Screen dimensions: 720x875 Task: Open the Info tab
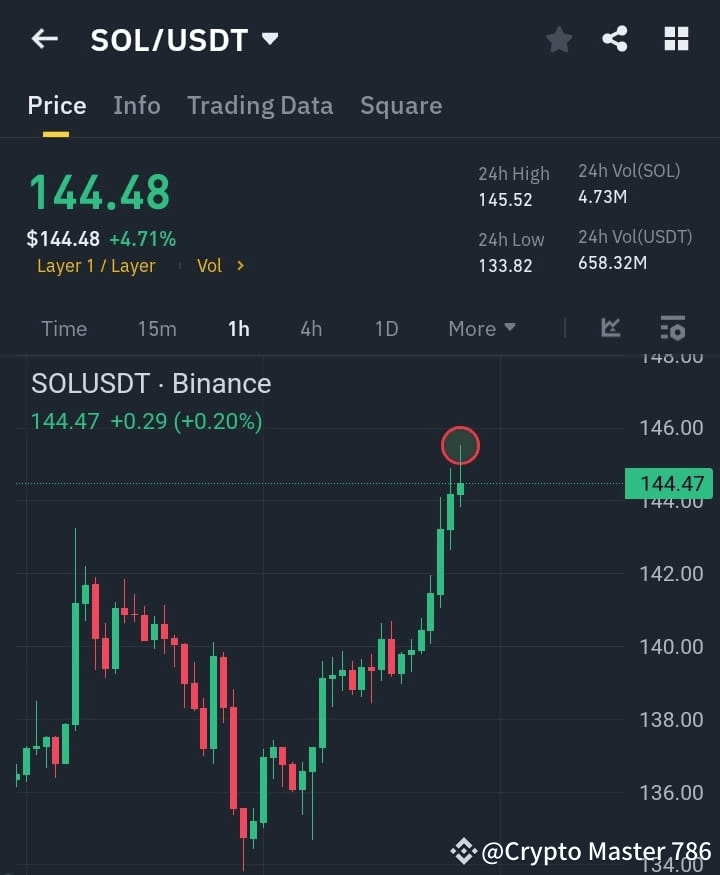[137, 105]
